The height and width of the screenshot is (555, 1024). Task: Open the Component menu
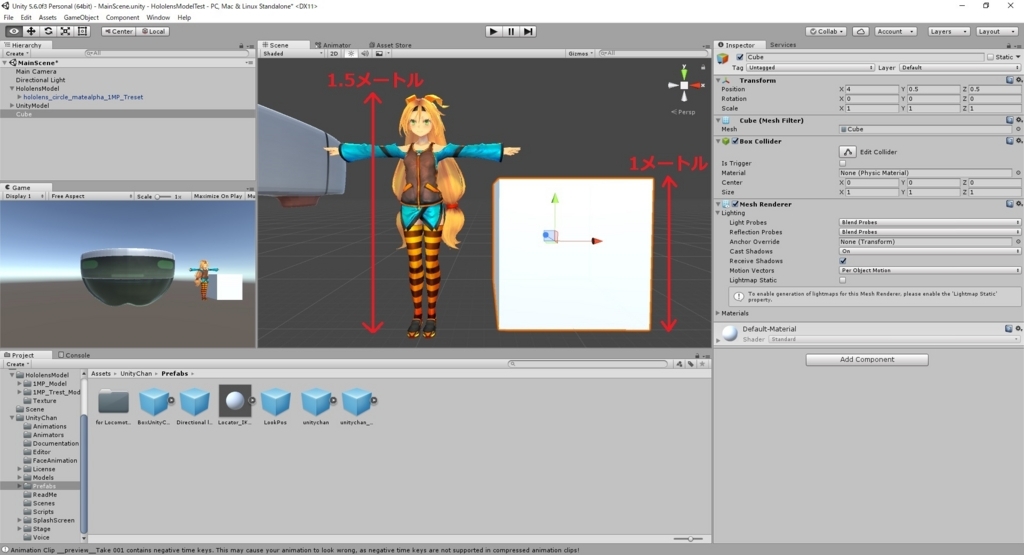point(122,18)
